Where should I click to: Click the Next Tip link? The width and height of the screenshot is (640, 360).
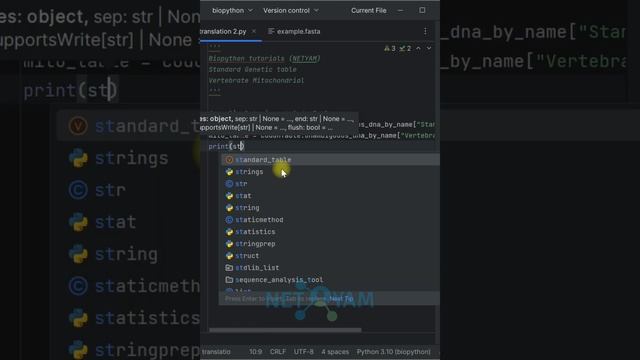(341, 299)
